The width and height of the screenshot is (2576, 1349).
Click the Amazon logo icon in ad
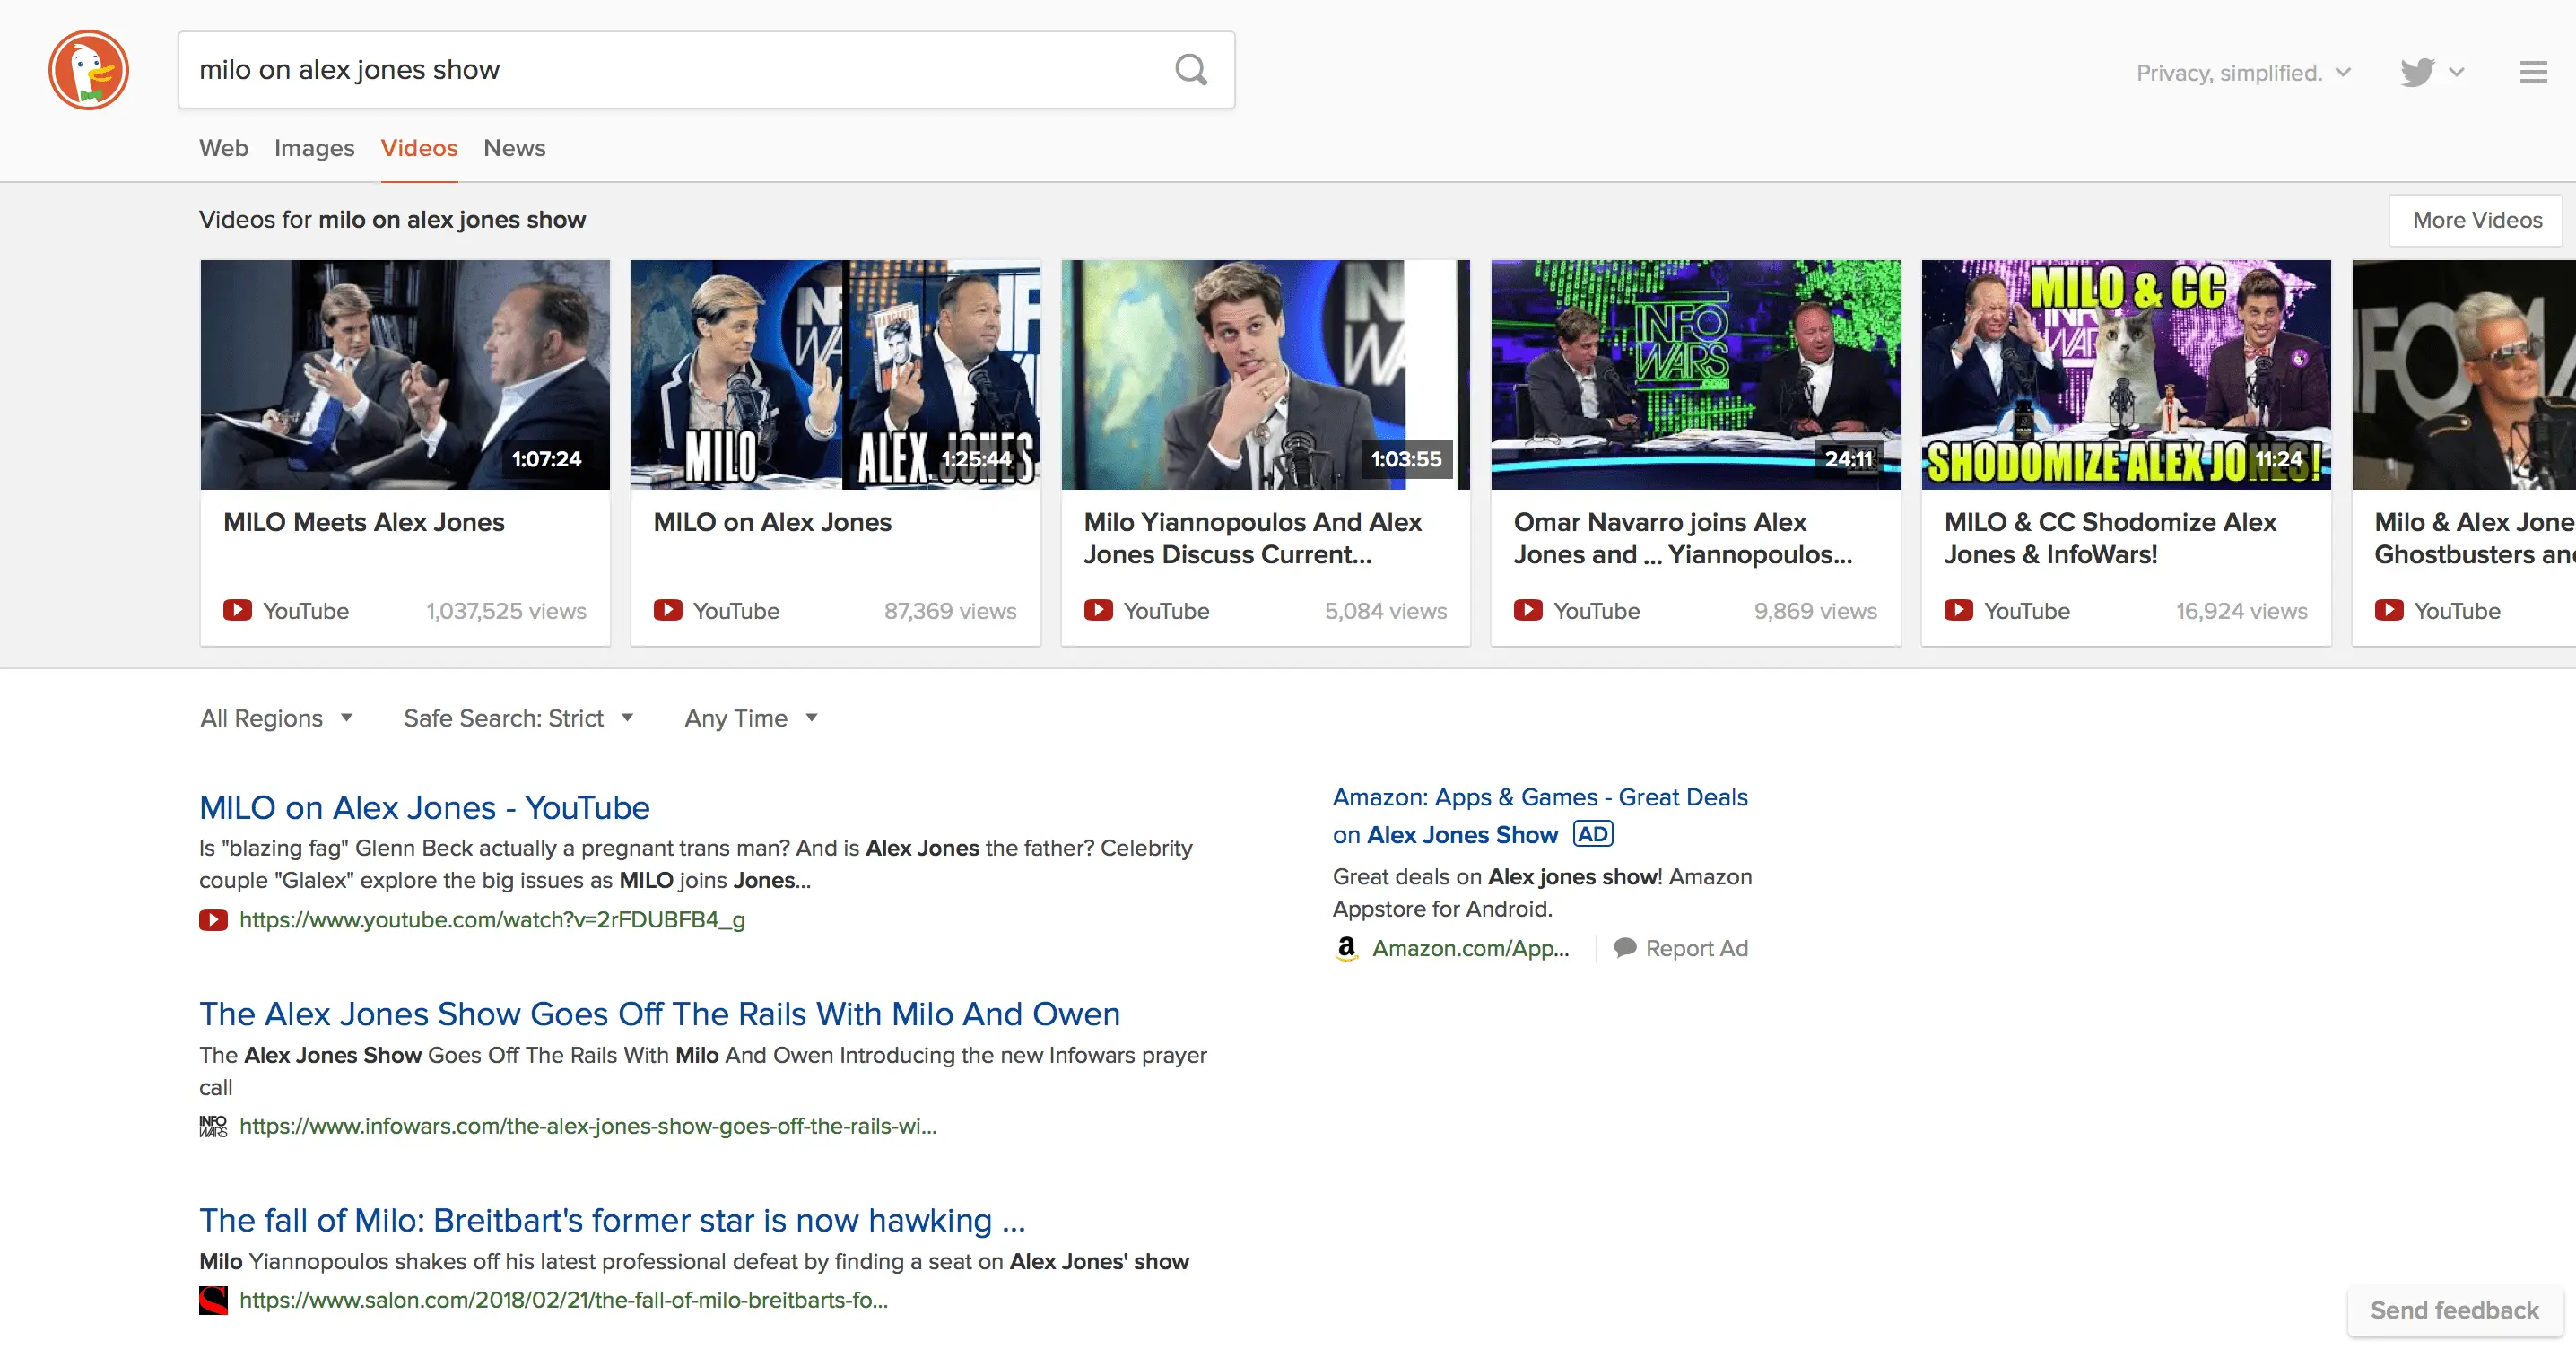tap(1347, 948)
